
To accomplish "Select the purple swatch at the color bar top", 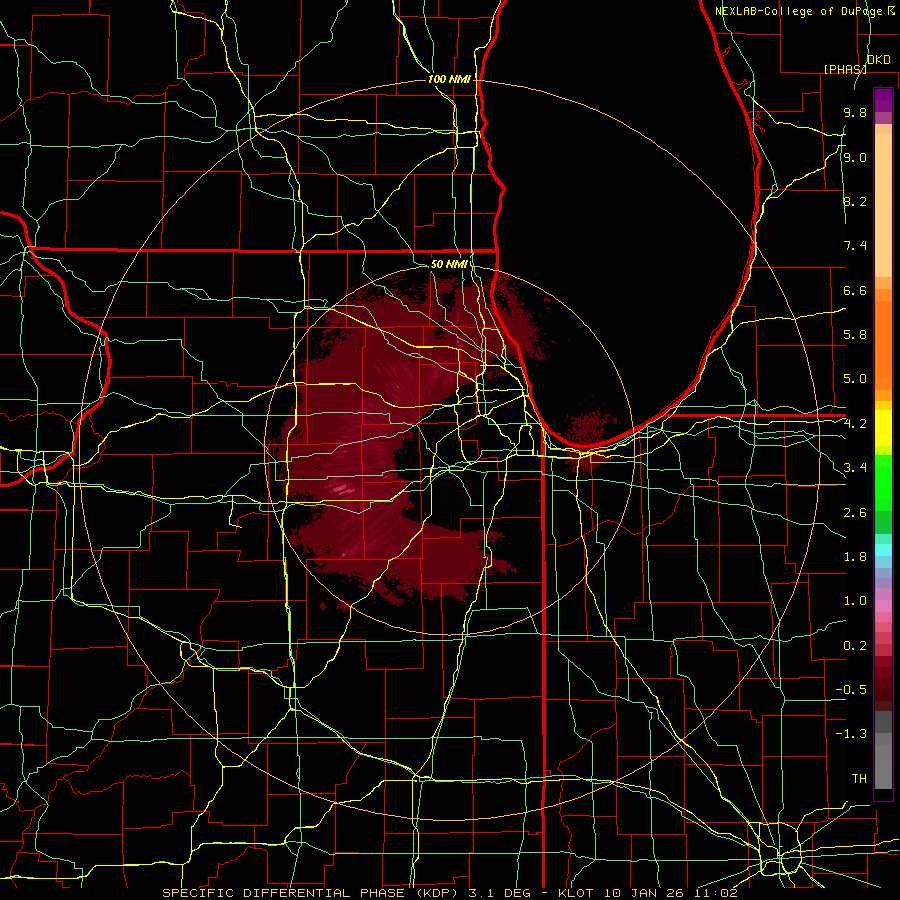I will pyautogui.click(x=883, y=100).
